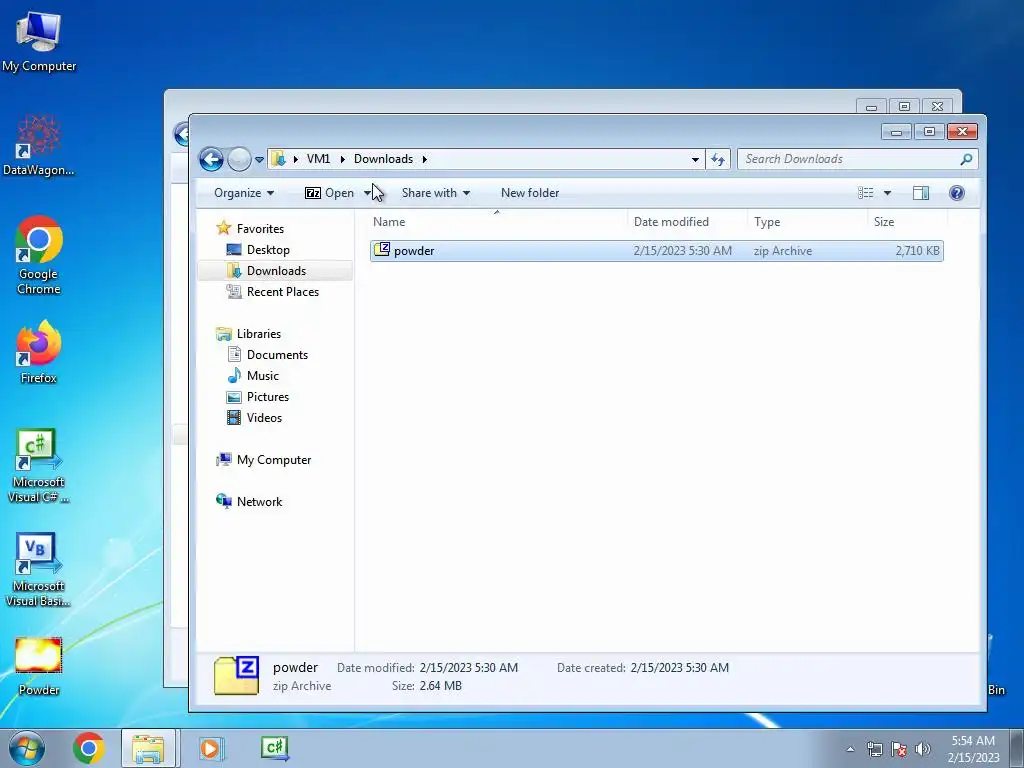
Task: Click VM1 in the address breadcrumb
Action: click(x=318, y=159)
